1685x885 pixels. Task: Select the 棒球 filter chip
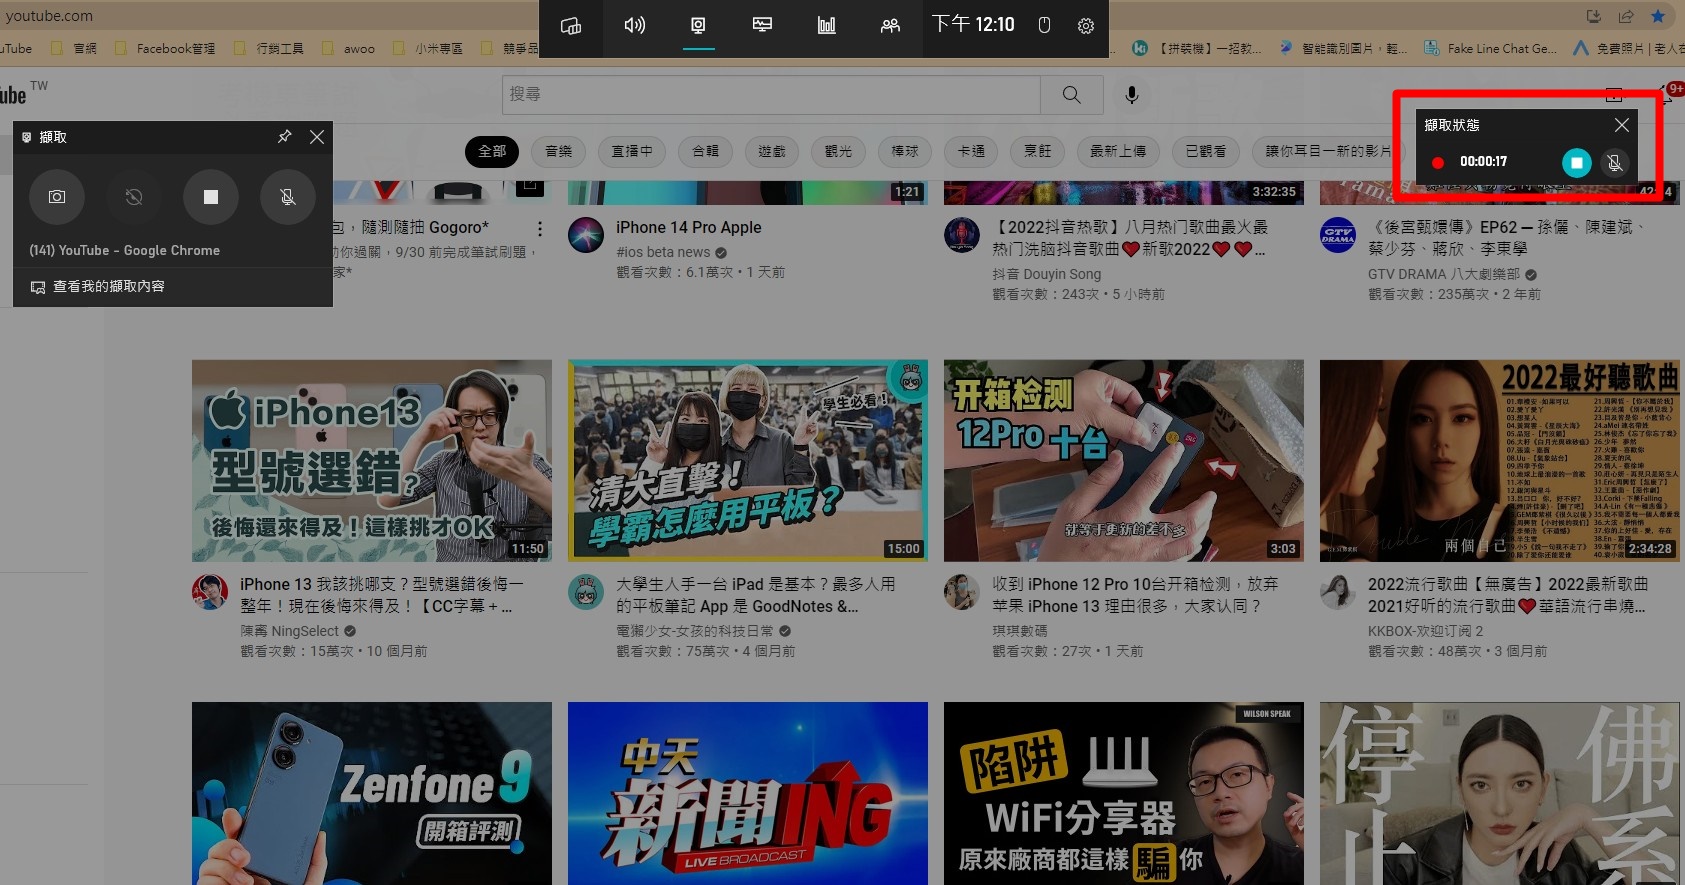click(x=905, y=151)
